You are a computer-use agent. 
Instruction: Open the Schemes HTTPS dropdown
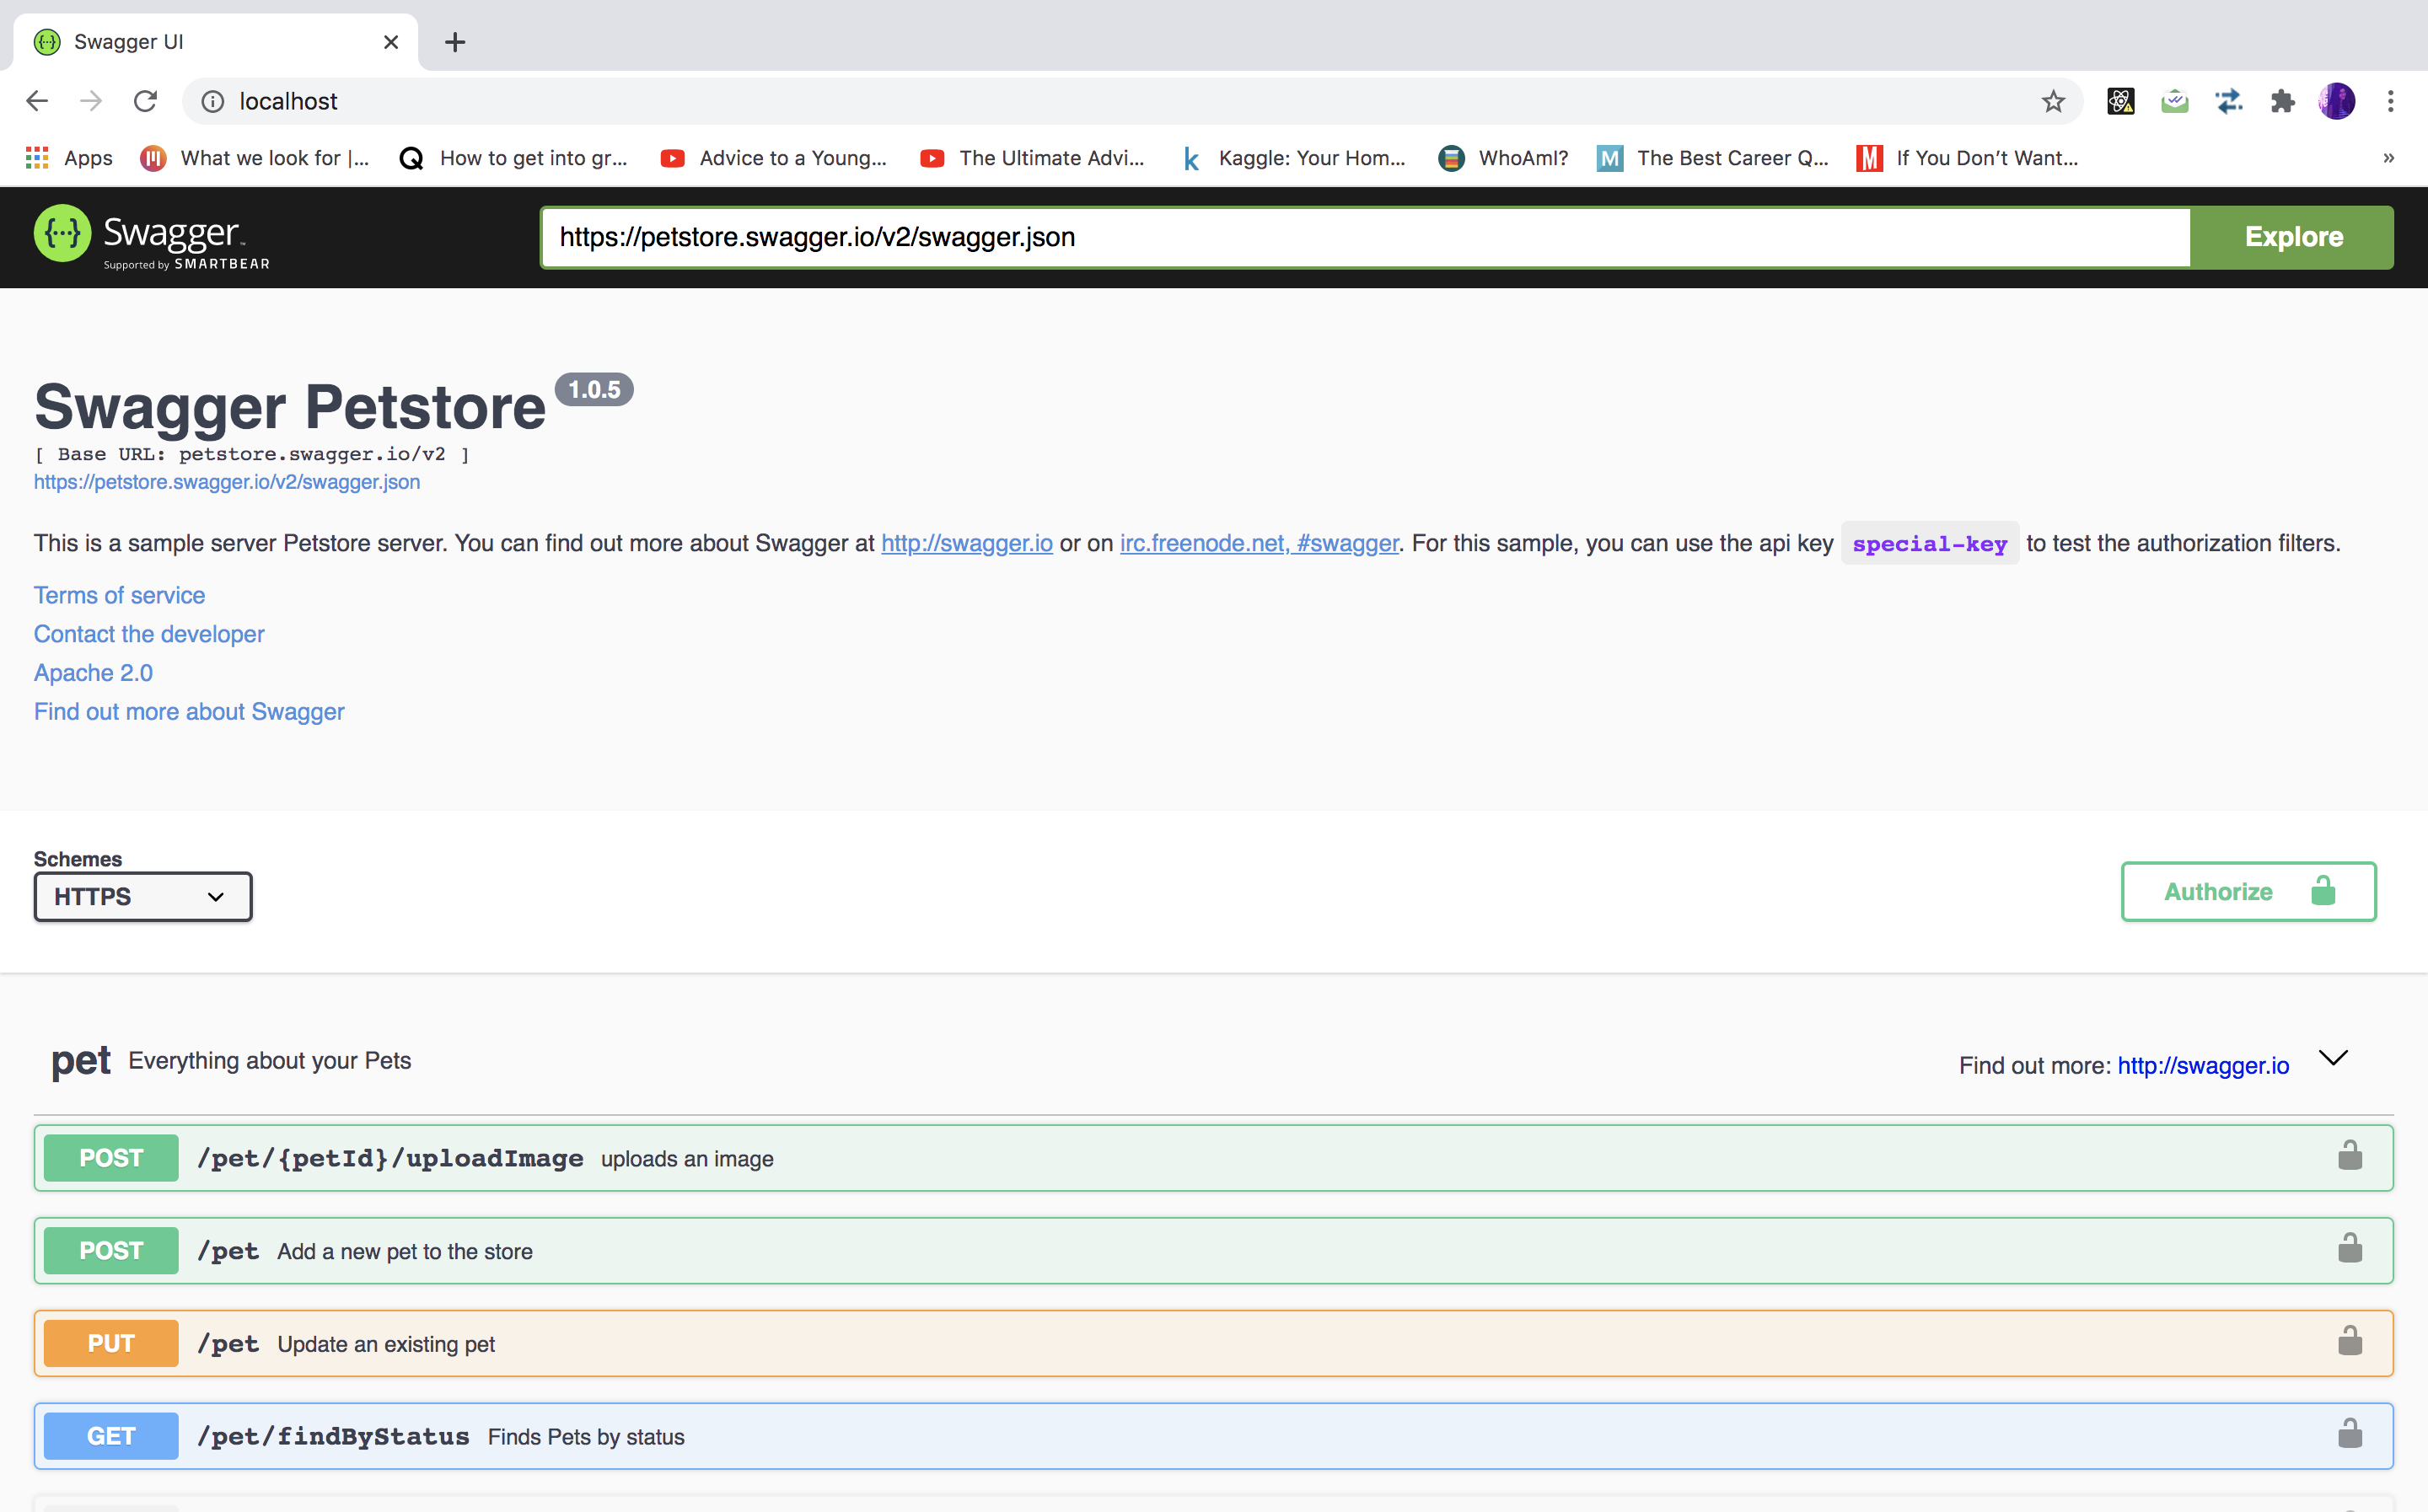tap(143, 896)
